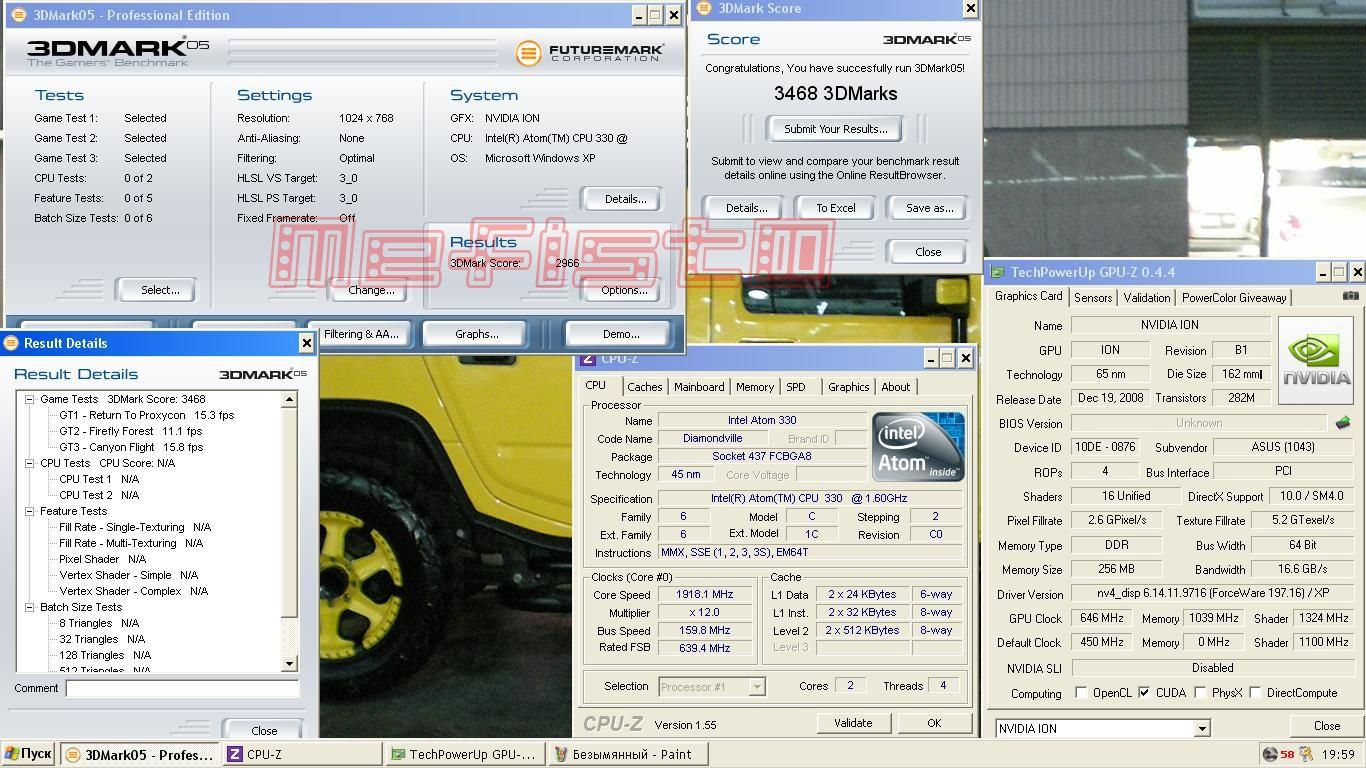The image size is (1366, 768).
Task: Open the Processor #1 selection dropdown
Action: [757, 686]
